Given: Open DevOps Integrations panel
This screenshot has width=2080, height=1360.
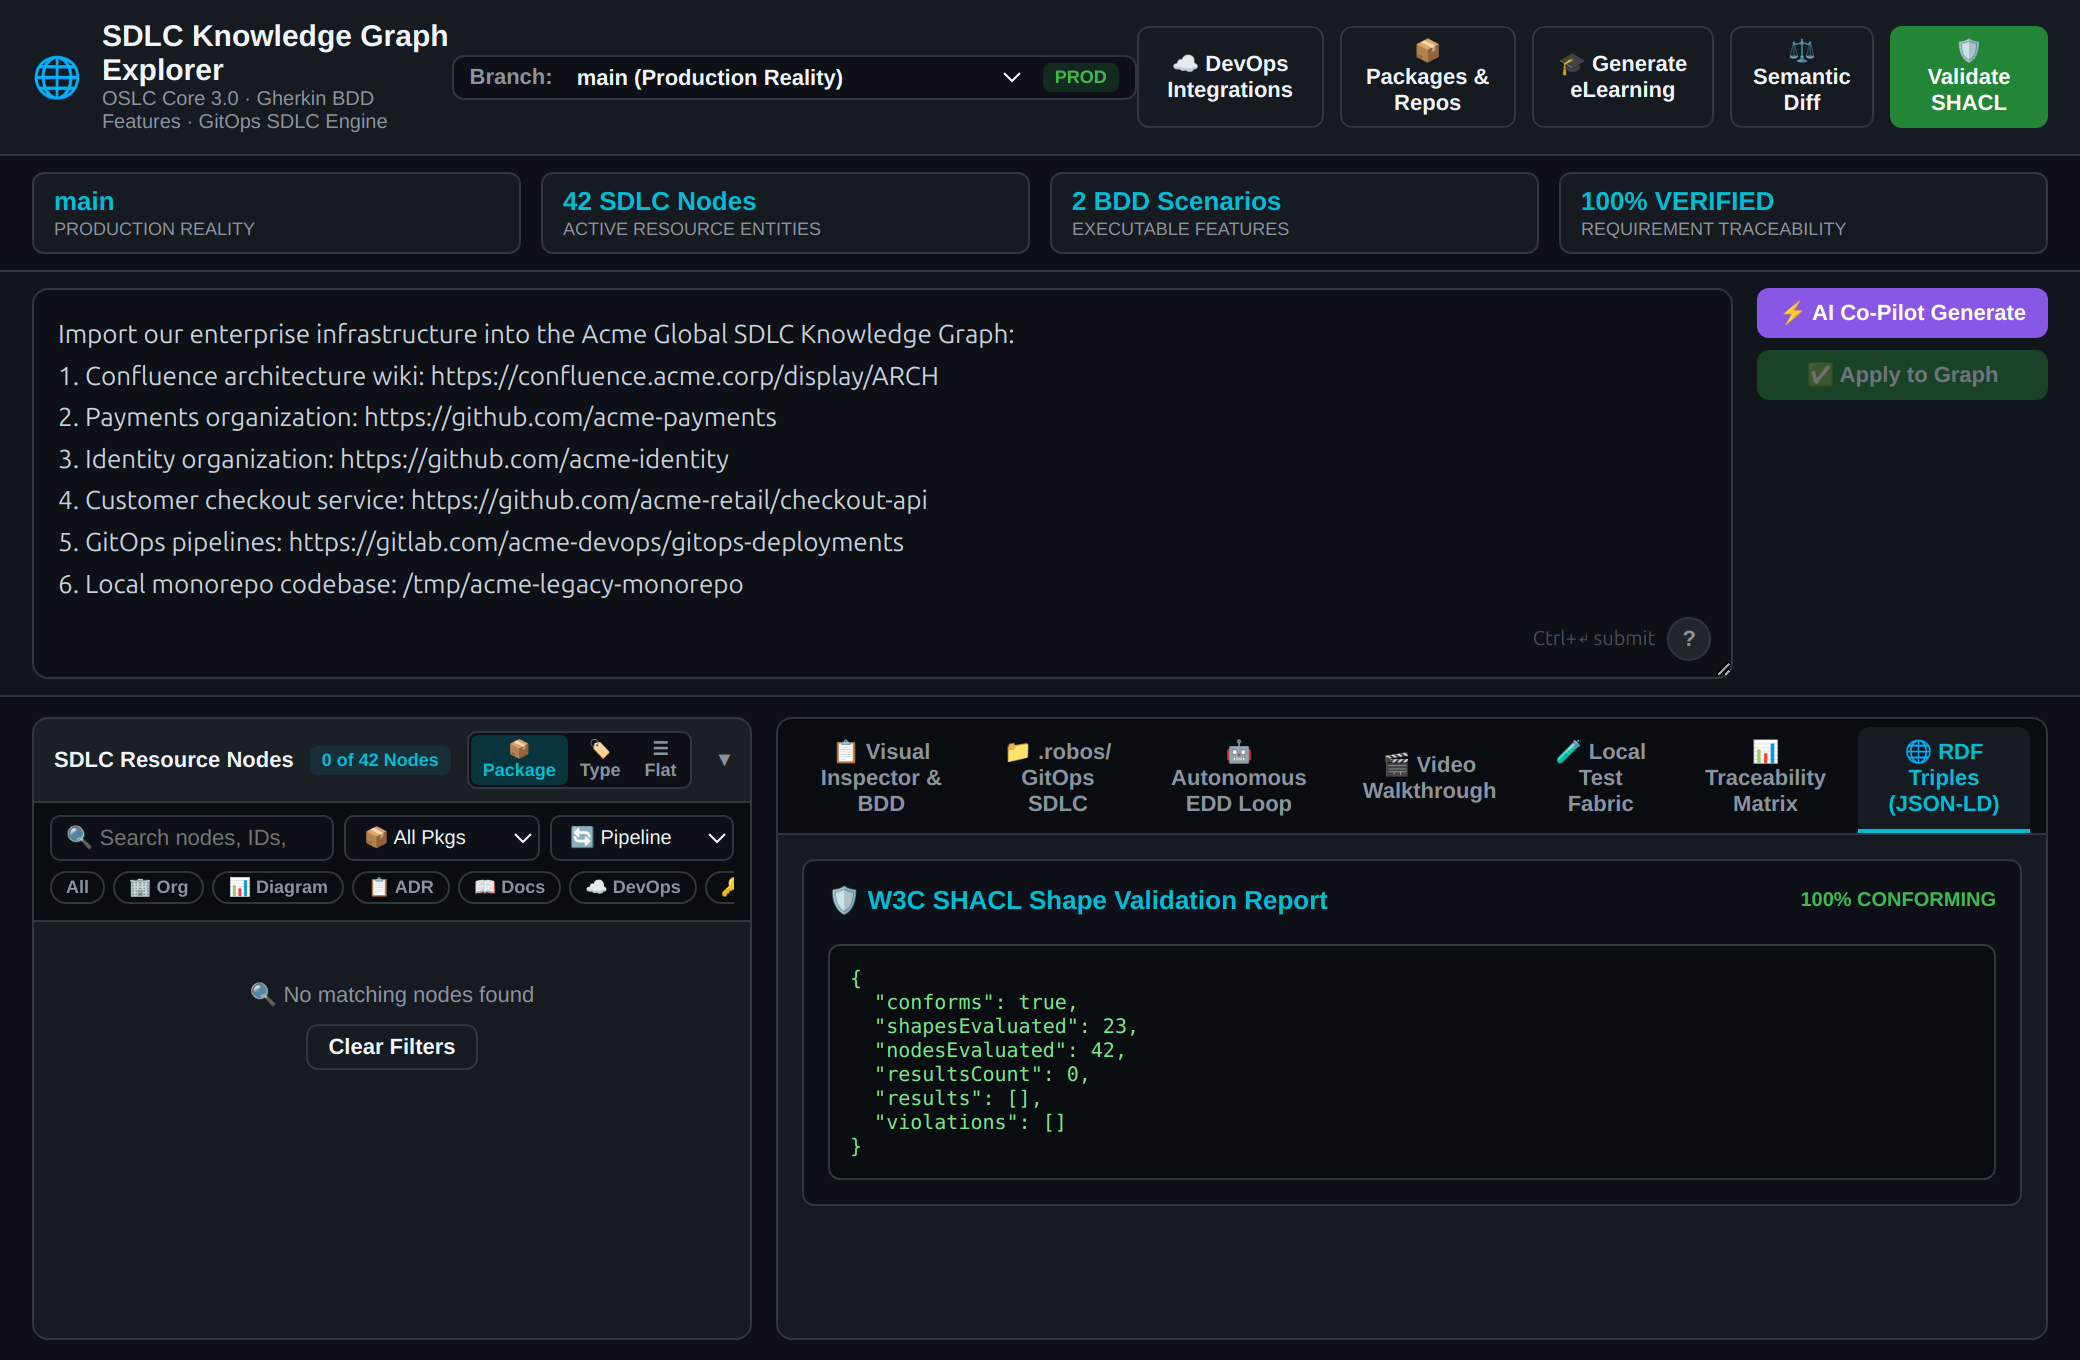Looking at the screenshot, I should pyautogui.click(x=1230, y=77).
